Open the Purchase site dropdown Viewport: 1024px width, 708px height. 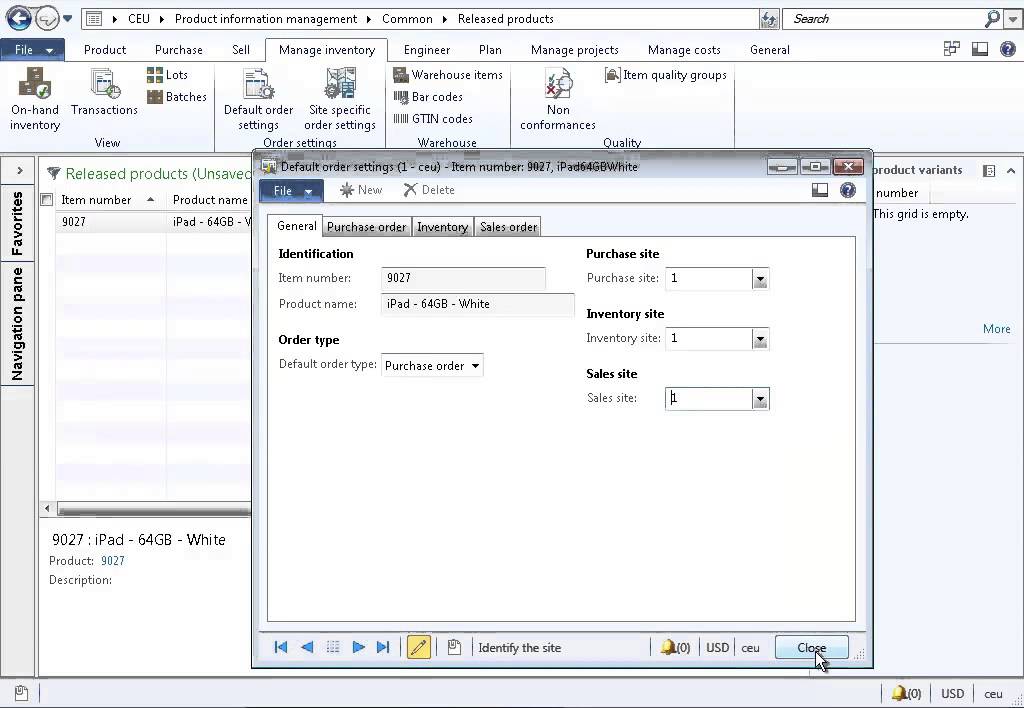pyautogui.click(x=760, y=279)
